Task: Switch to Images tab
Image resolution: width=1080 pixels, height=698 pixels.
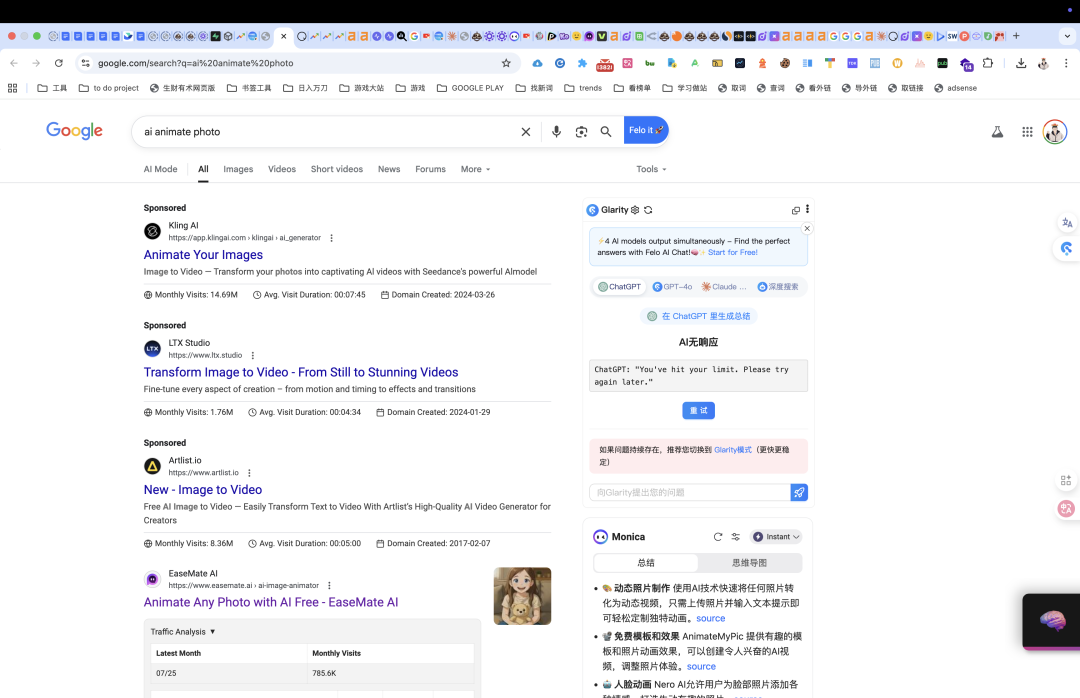Action: [x=238, y=169]
